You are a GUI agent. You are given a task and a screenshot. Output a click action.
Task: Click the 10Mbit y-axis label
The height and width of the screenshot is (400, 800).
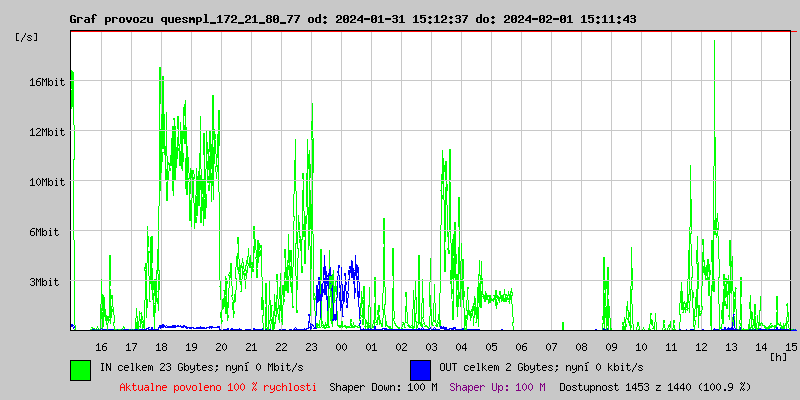[47, 182]
